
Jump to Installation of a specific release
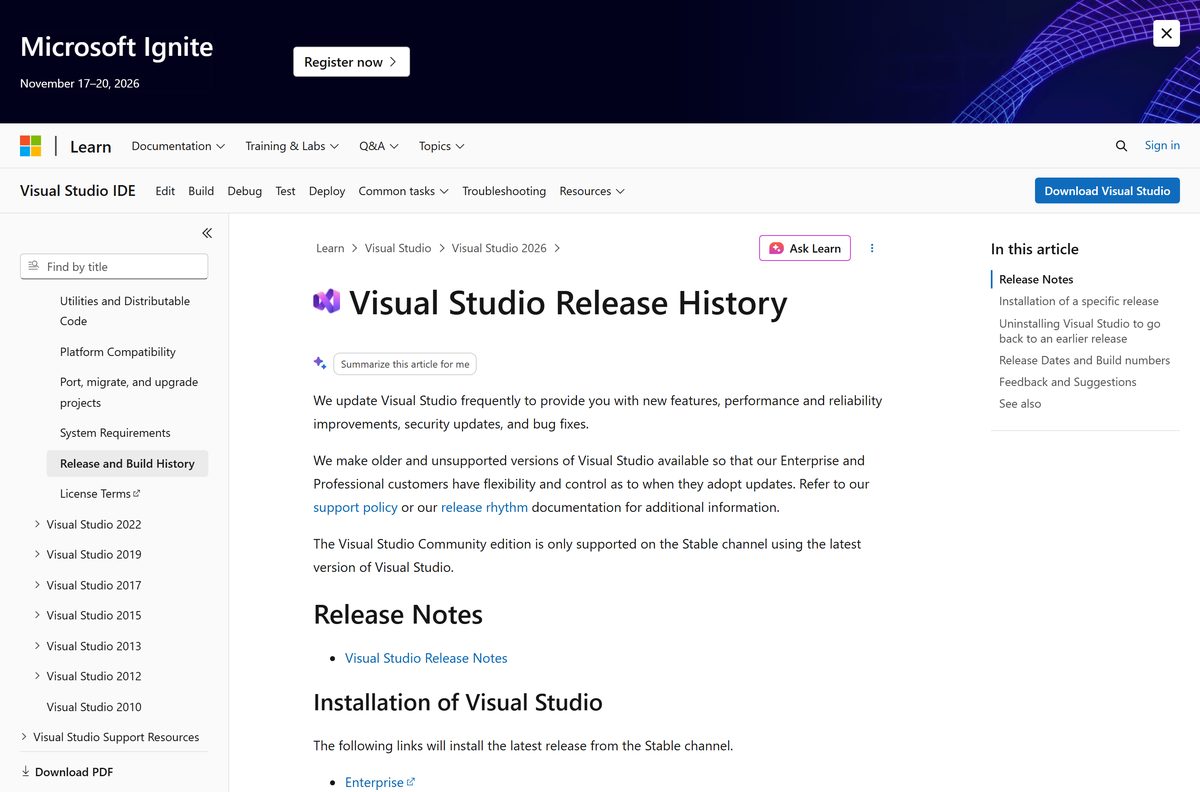click(x=1079, y=301)
